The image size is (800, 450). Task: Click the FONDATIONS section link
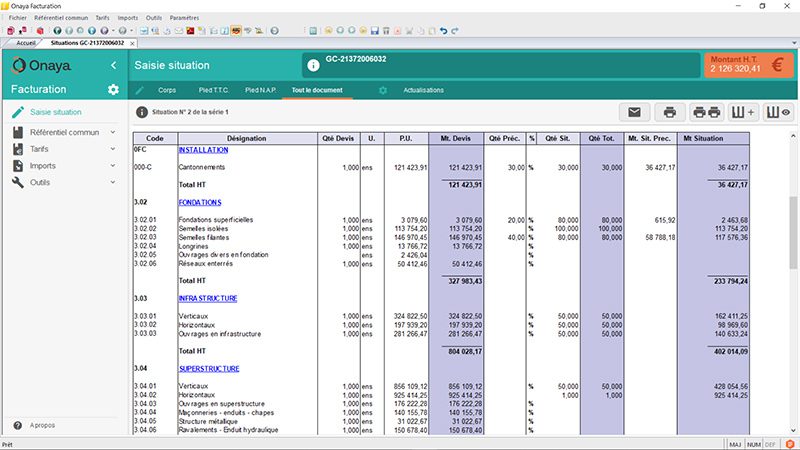(x=200, y=202)
